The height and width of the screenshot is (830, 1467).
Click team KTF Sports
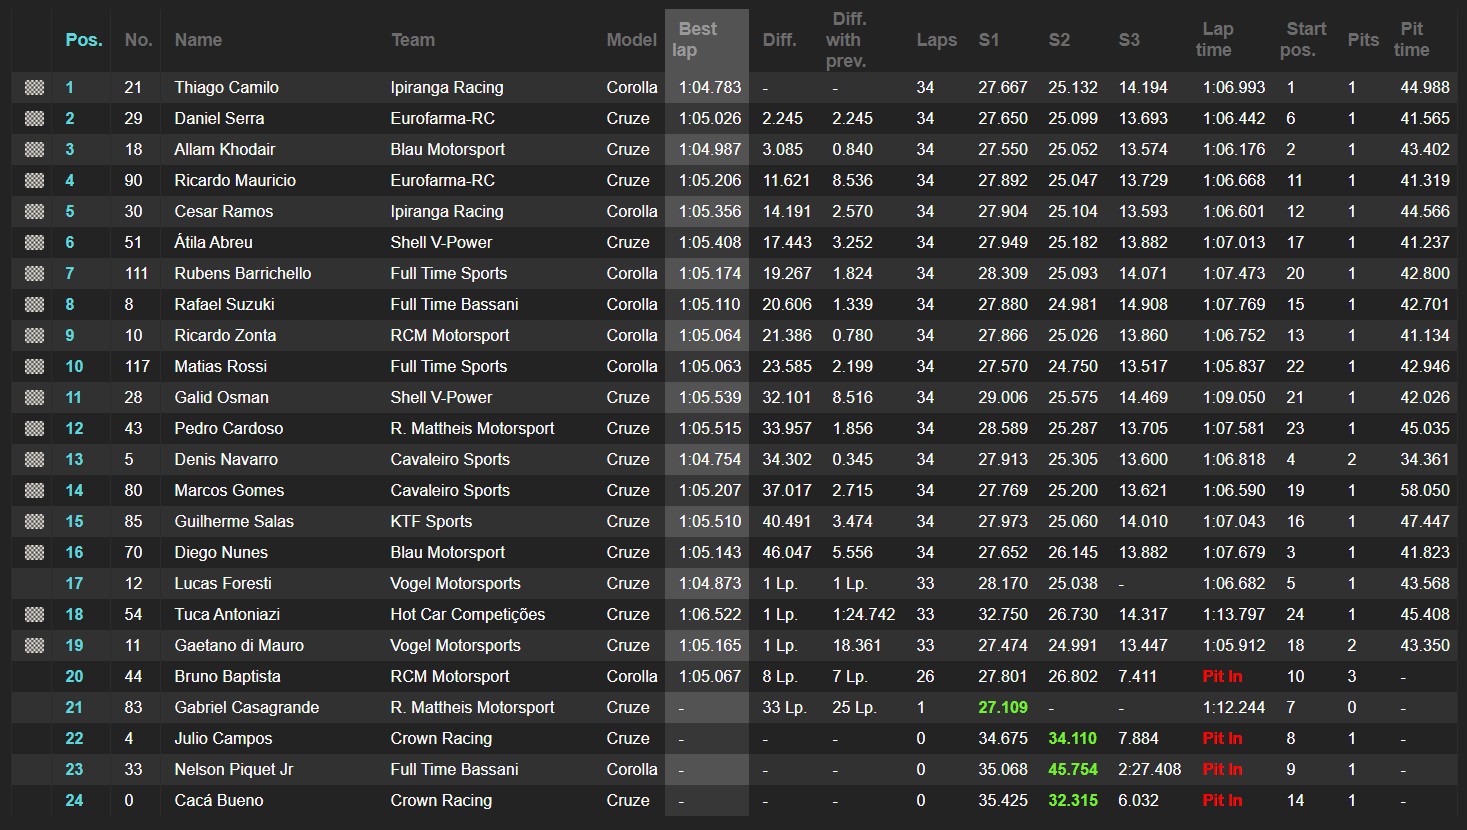[431, 522]
